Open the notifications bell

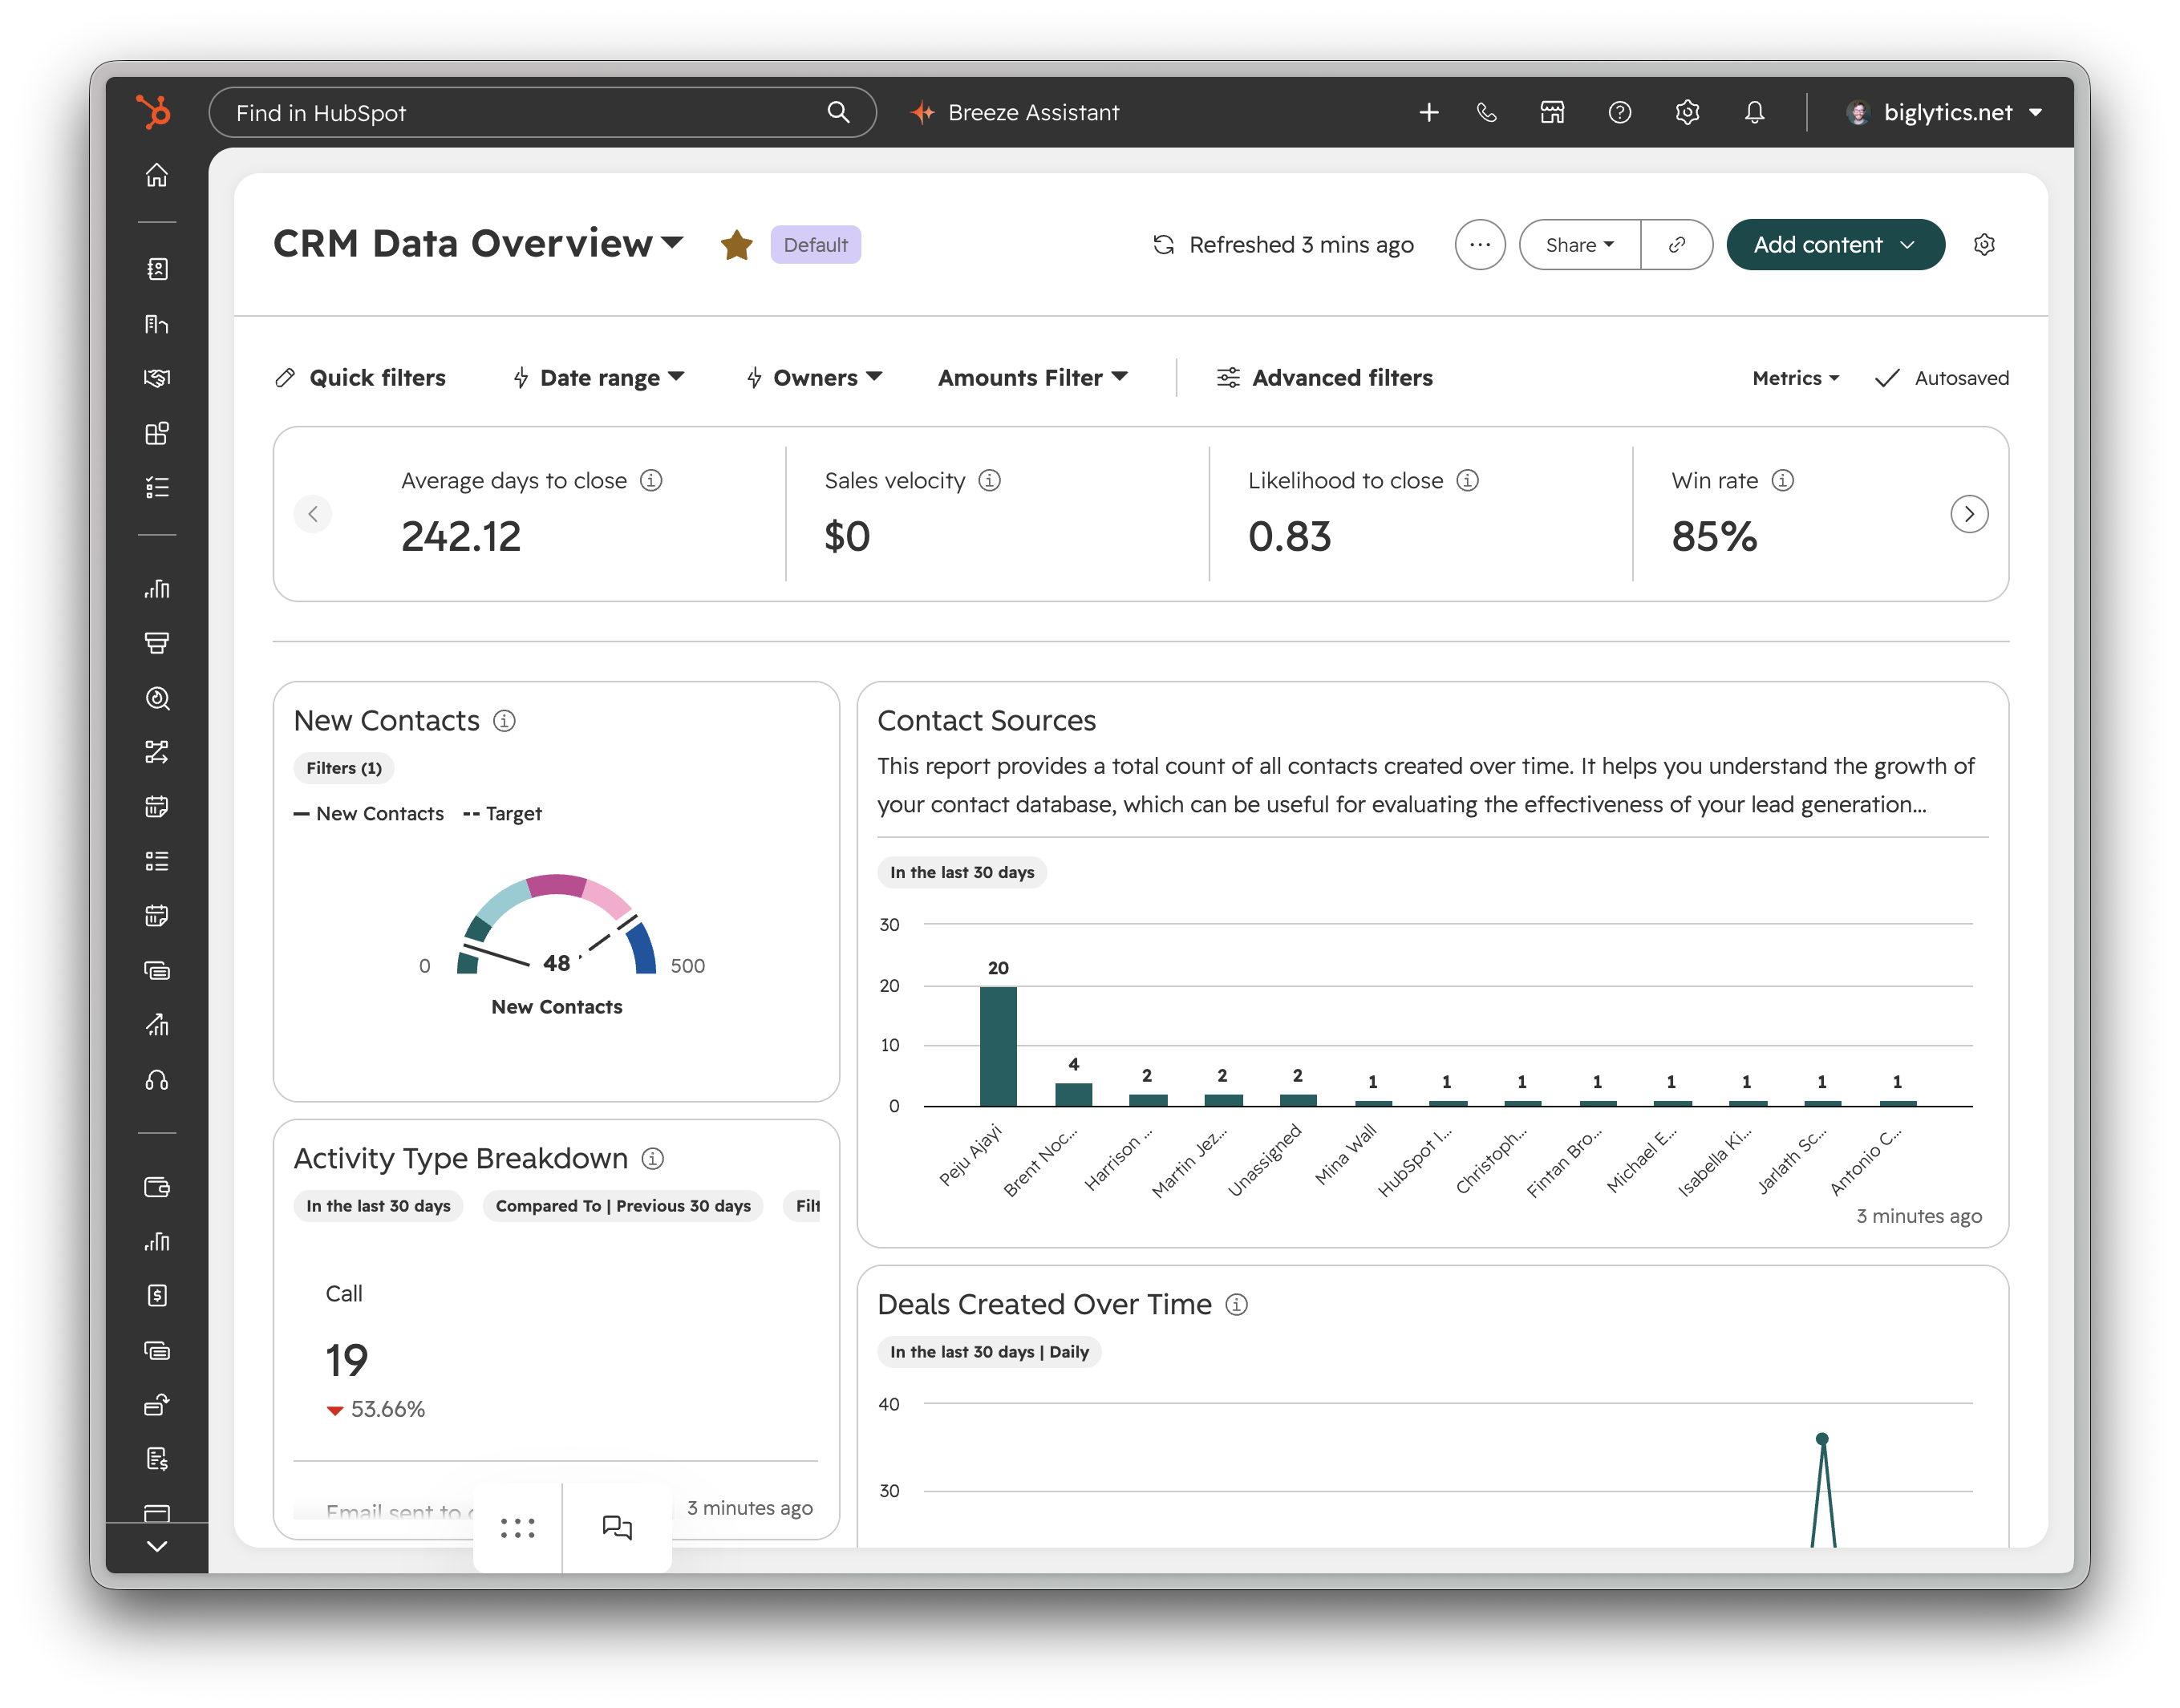tap(1754, 112)
